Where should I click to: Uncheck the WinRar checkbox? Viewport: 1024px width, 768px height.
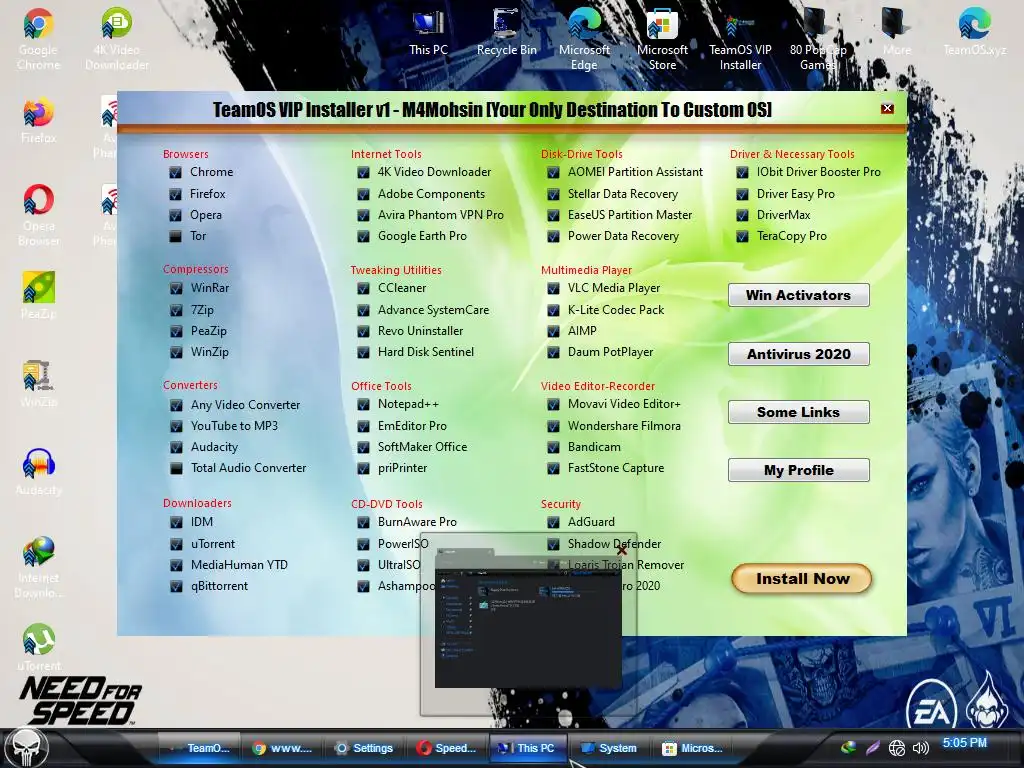pyautogui.click(x=176, y=289)
